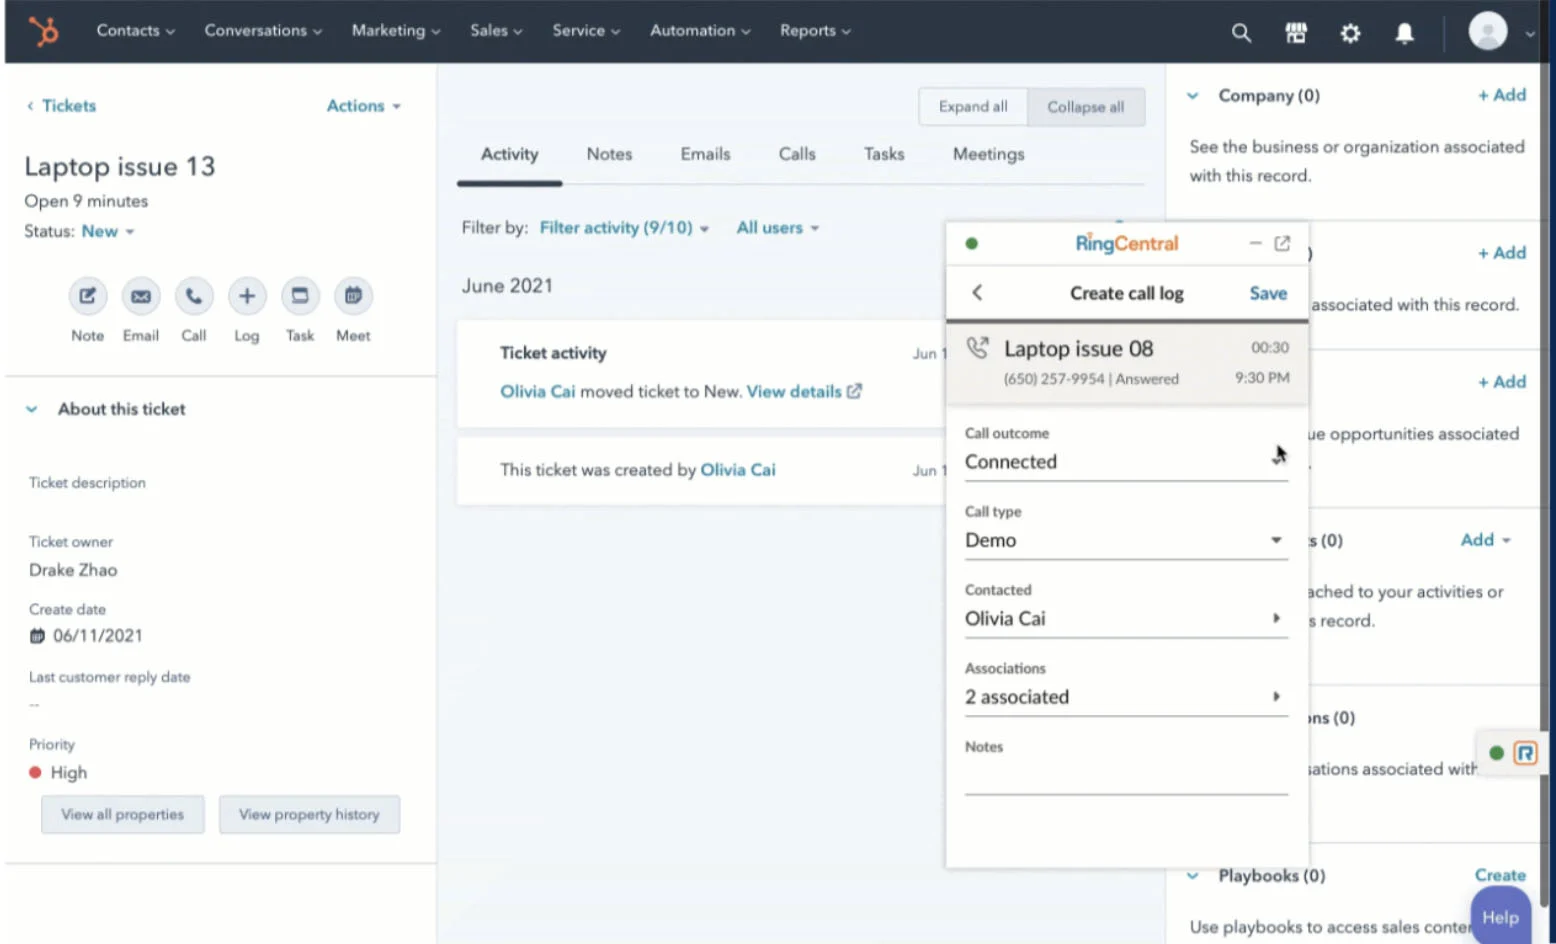The image size is (1556, 944).
Task: Change ticket Status New dropdown
Action: [108, 231]
